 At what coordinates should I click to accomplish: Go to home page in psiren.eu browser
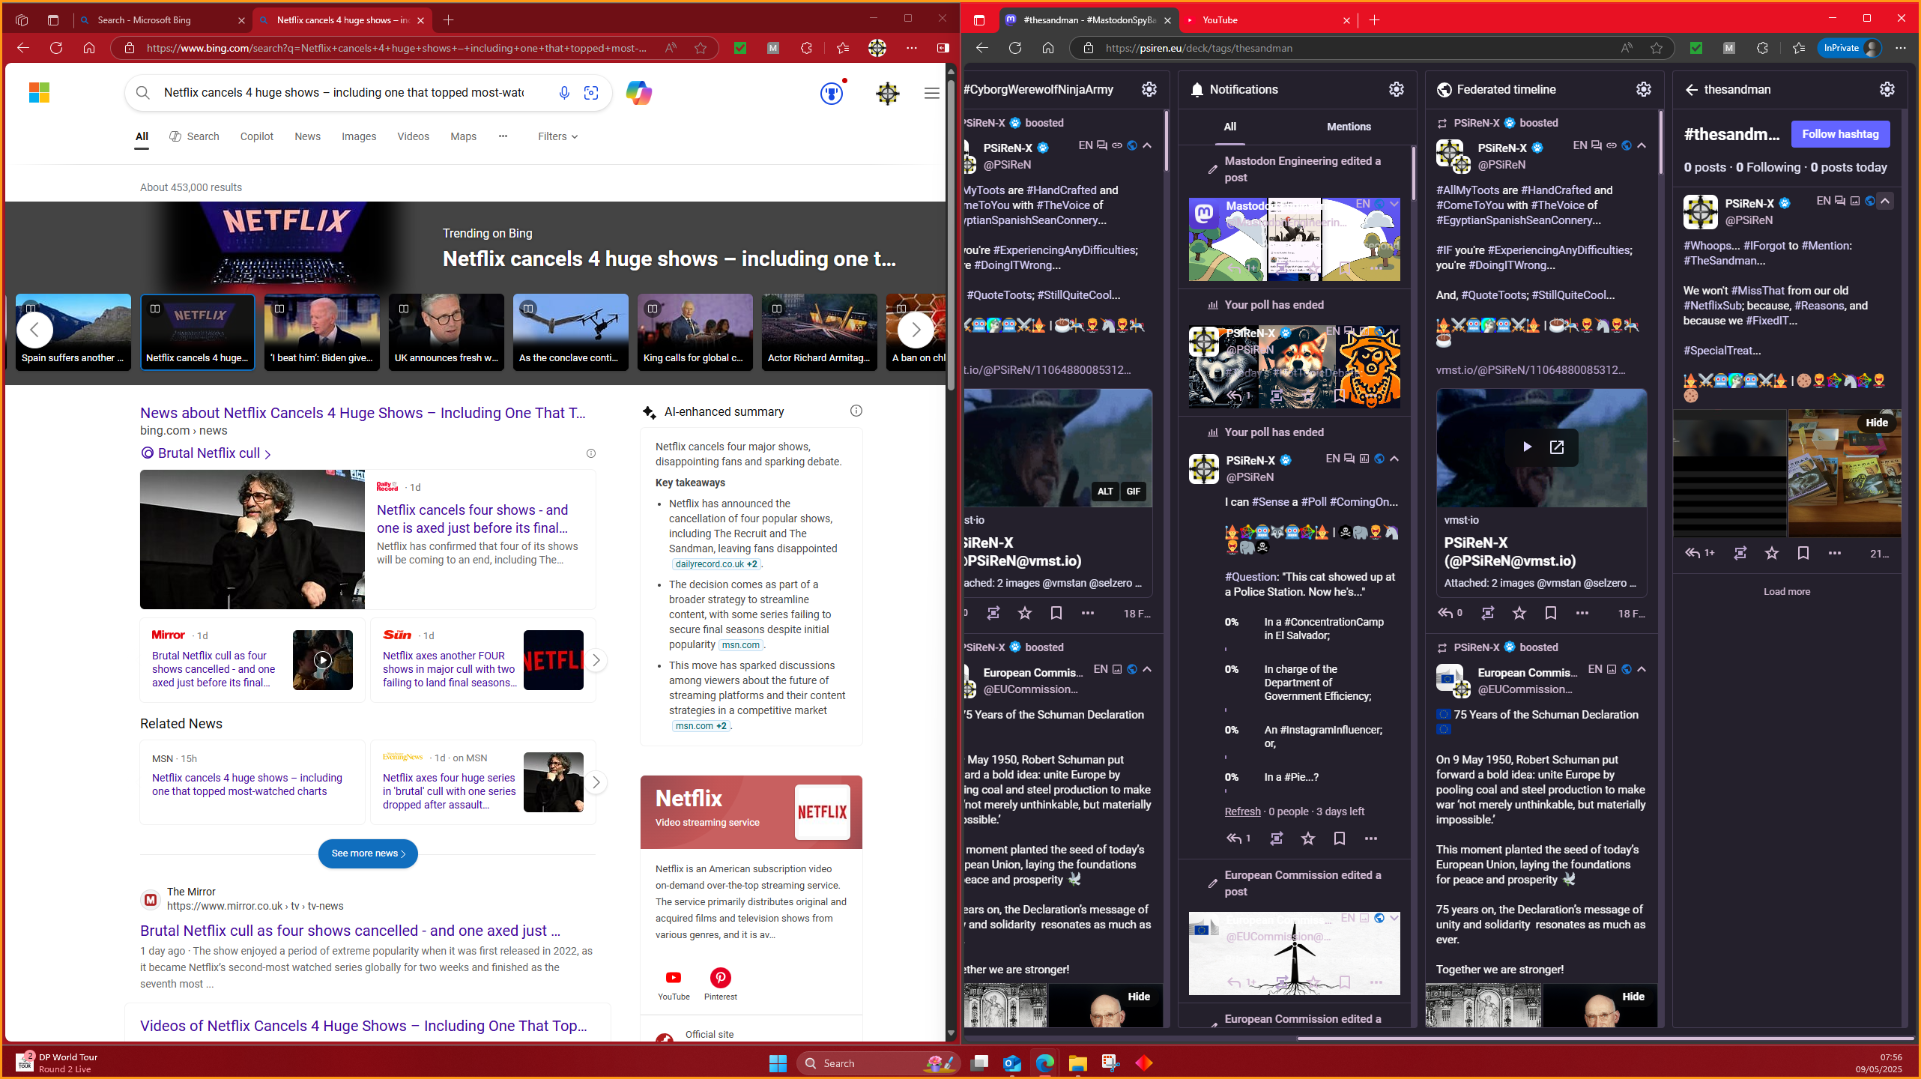pyautogui.click(x=1048, y=47)
